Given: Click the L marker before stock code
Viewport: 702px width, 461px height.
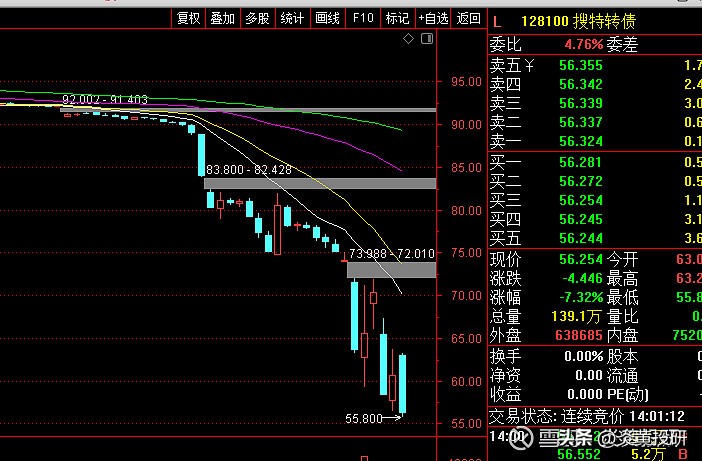Looking at the screenshot, I should pyautogui.click(x=497, y=21).
